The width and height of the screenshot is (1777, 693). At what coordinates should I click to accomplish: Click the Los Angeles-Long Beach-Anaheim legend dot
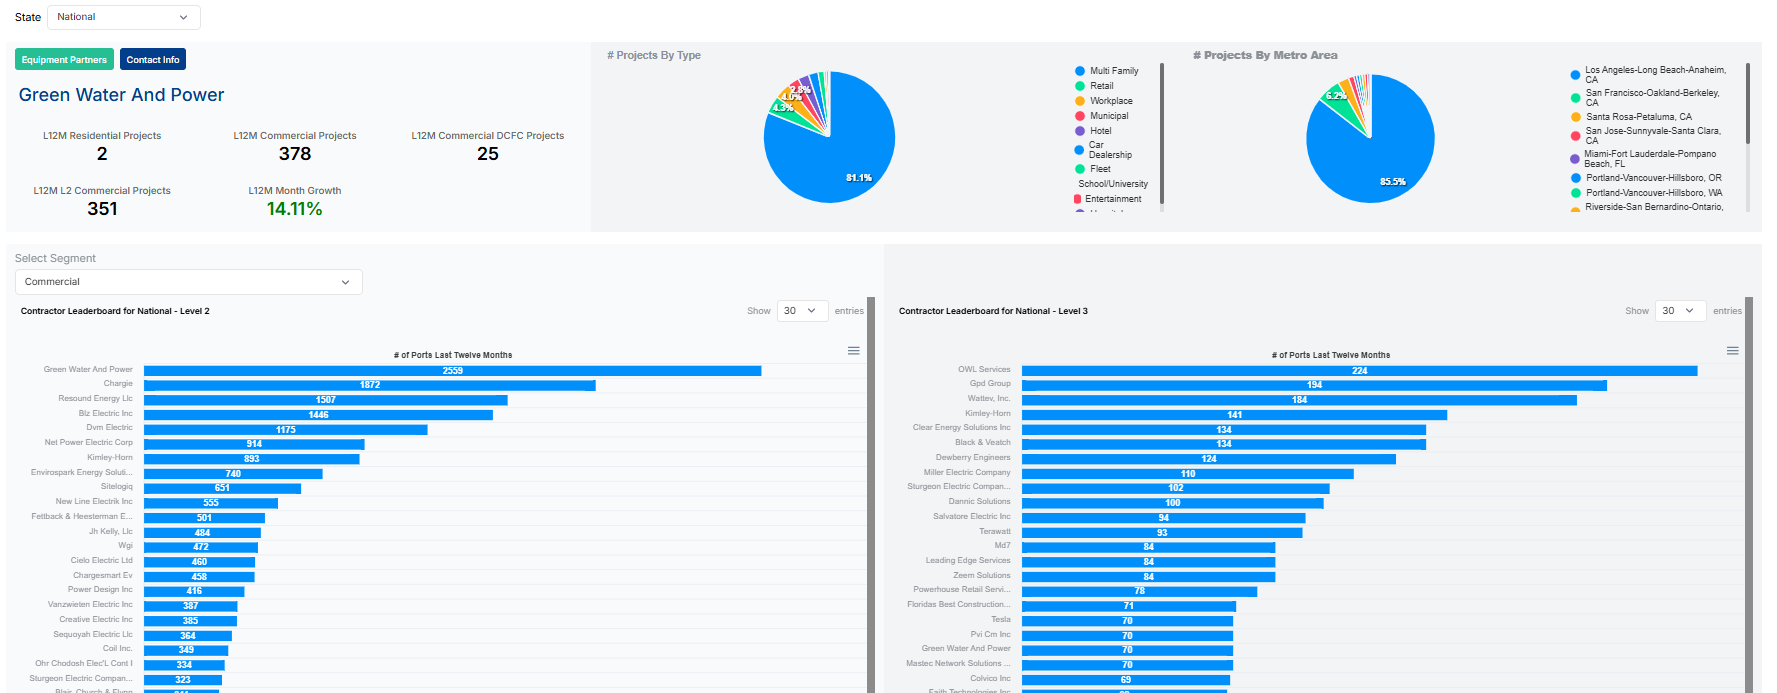1575,75
